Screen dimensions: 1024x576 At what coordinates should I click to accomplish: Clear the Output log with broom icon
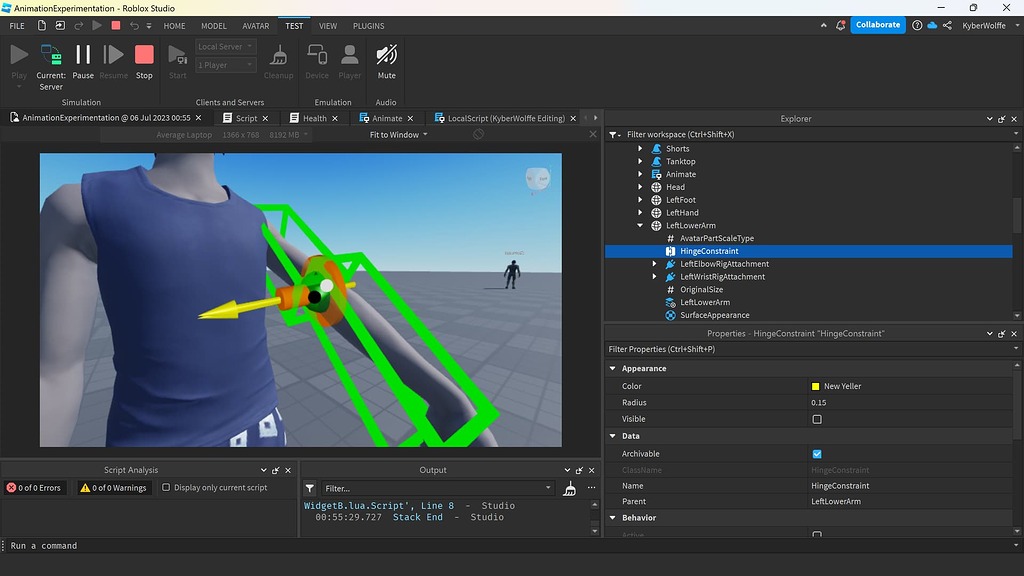click(x=568, y=488)
